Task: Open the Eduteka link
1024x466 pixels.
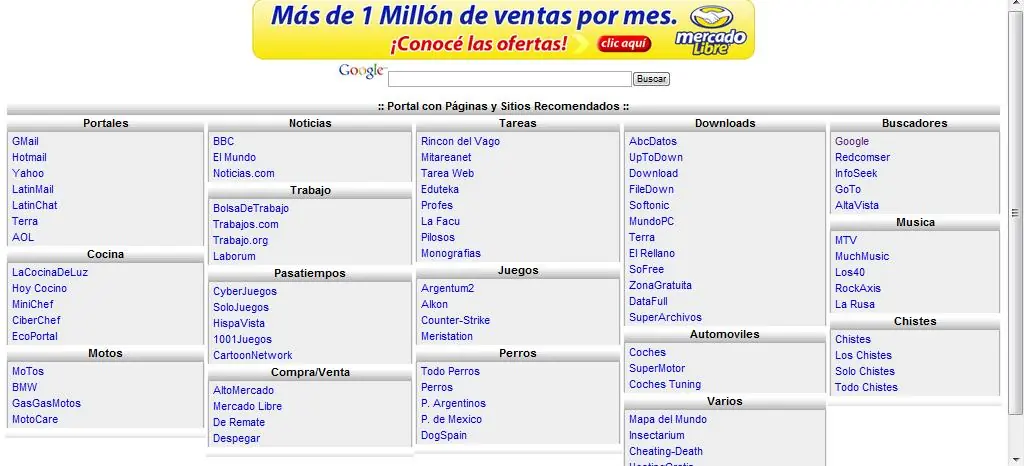Action: (x=440, y=189)
